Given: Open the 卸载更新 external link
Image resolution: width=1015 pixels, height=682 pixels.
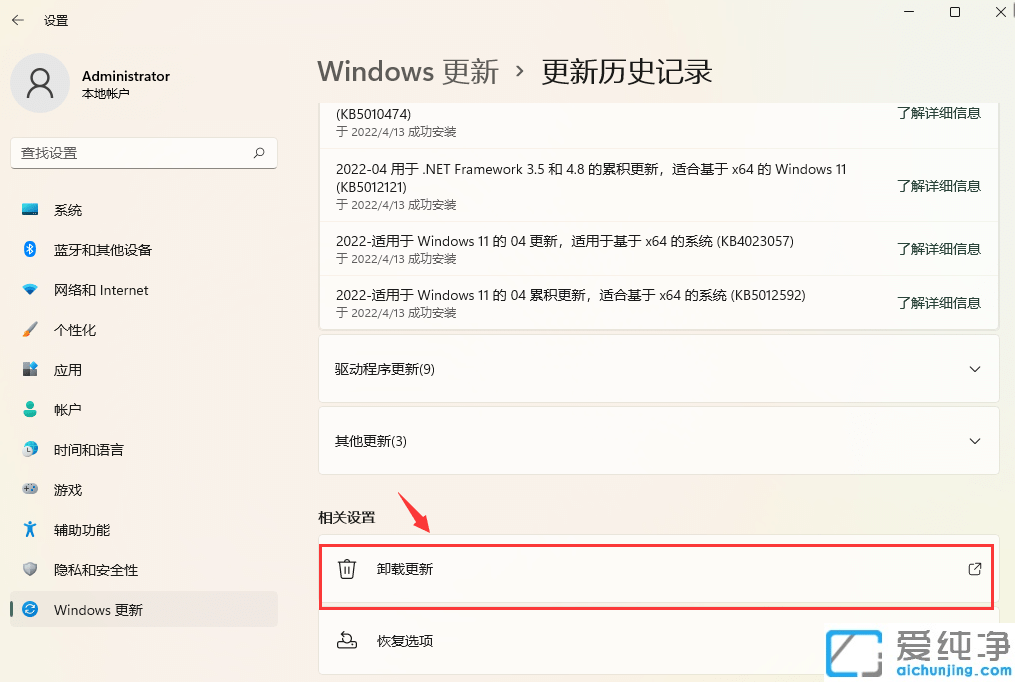Looking at the screenshot, I should [973, 569].
